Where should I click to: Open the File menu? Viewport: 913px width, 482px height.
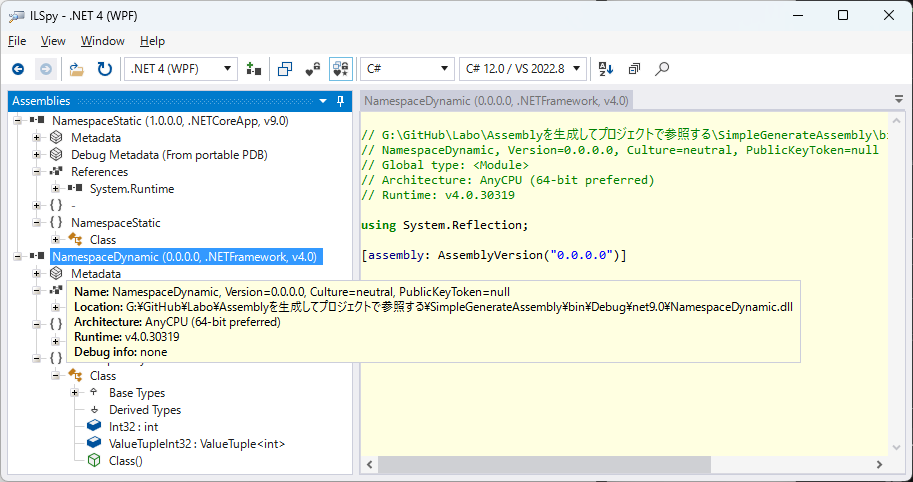(17, 41)
